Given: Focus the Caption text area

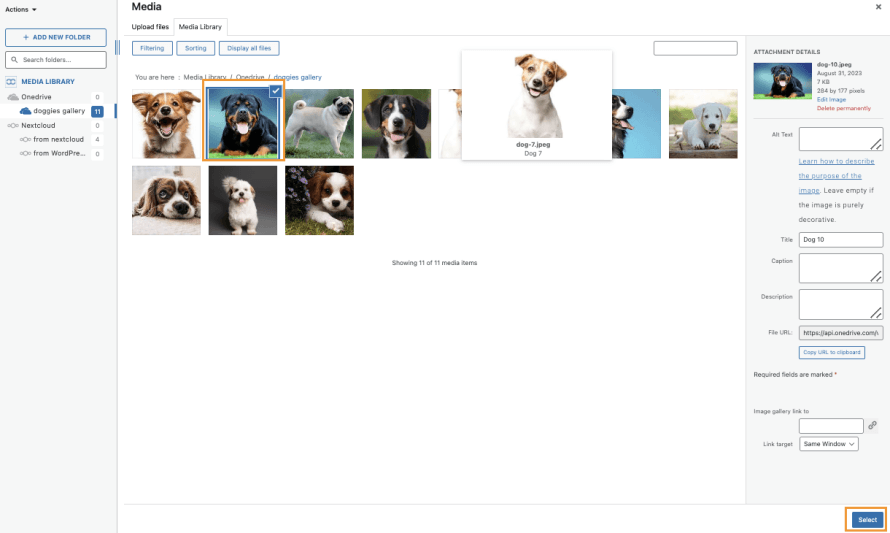Looking at the screenshot, I should pyautogui.click(x=841, y=268).
